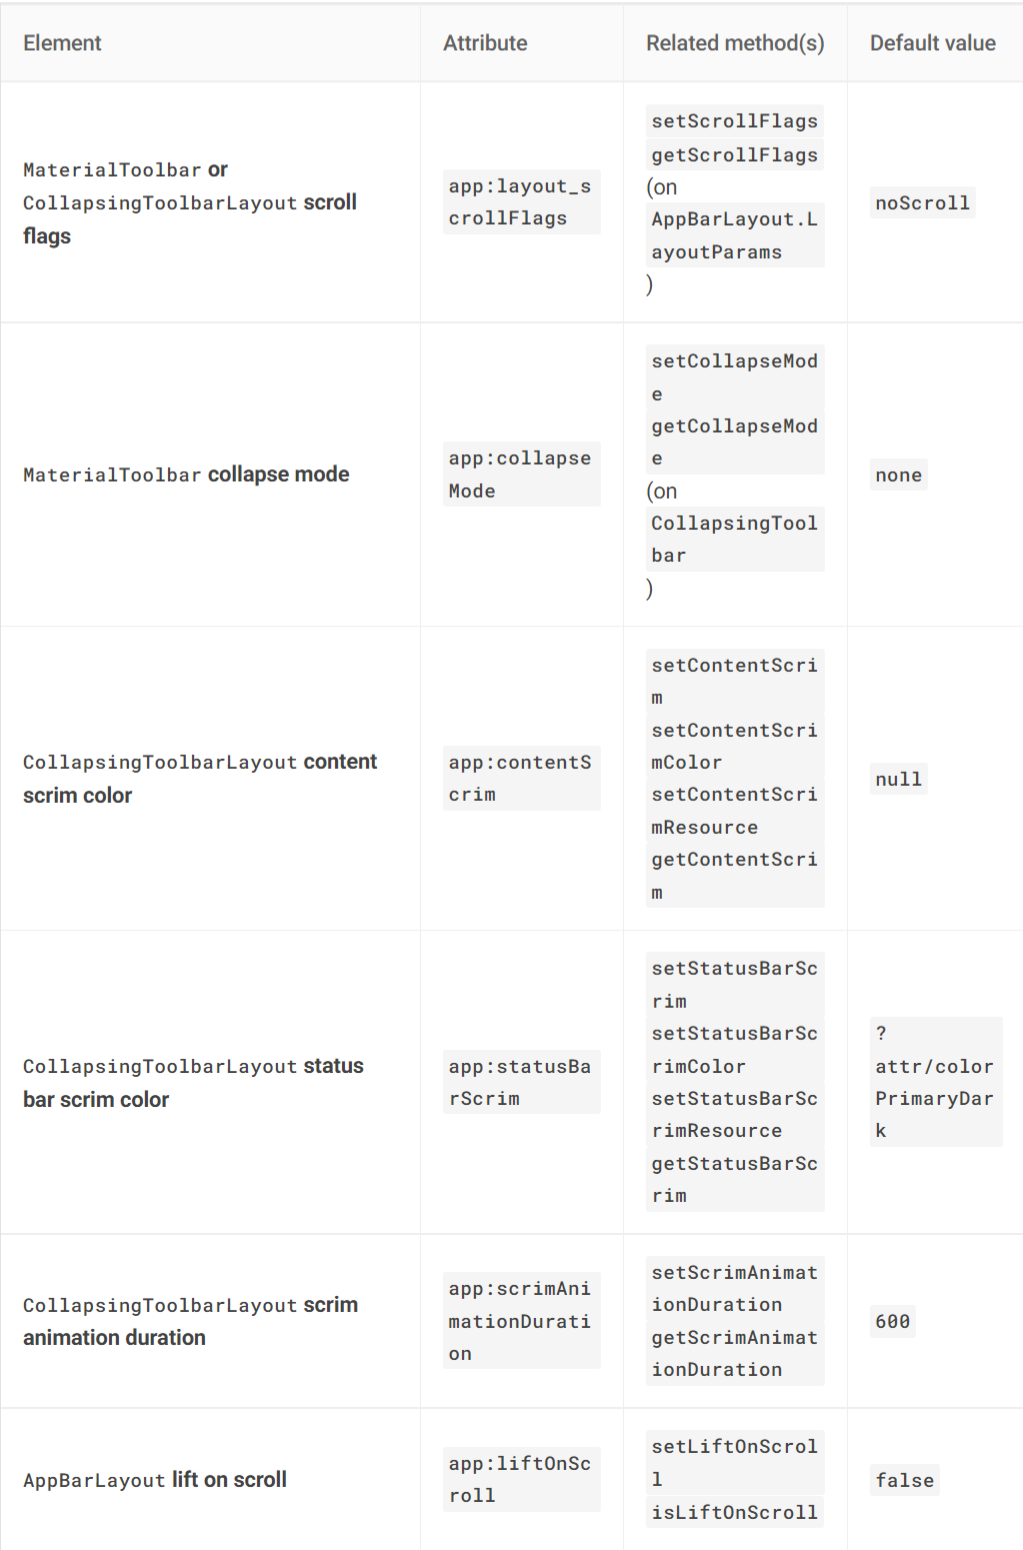Click the MaterialToolbar collapse mode cell
Viewport: 1023px width, 1550px height.
[186, 474]
